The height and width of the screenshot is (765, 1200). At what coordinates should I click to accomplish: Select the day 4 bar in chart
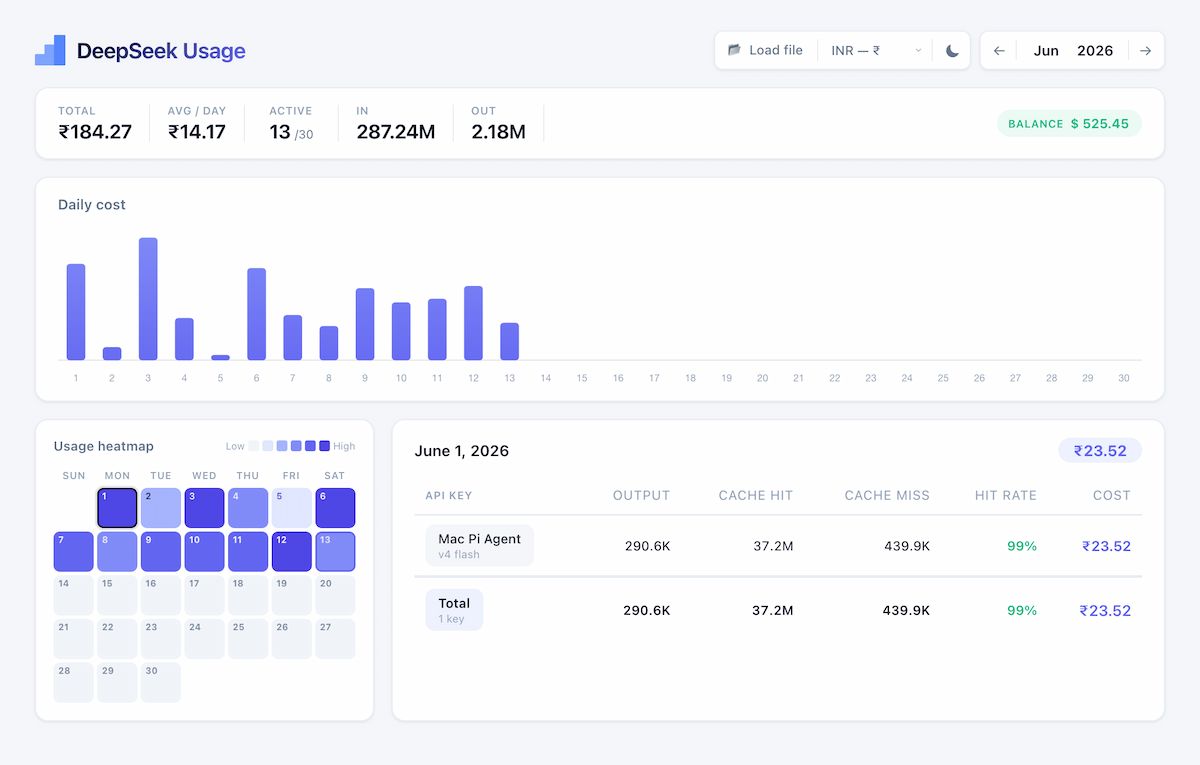pyautogui.click(x=184, y=339)
